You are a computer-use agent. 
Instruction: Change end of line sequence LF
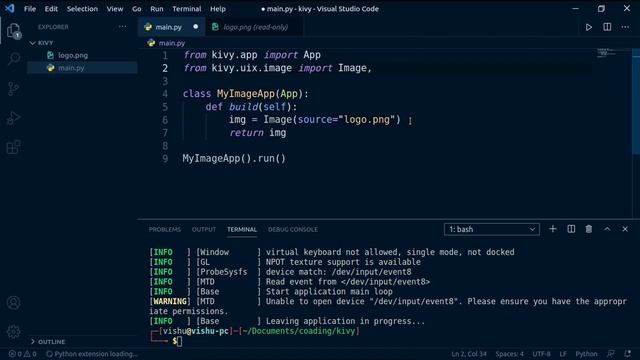coord(563,354)
